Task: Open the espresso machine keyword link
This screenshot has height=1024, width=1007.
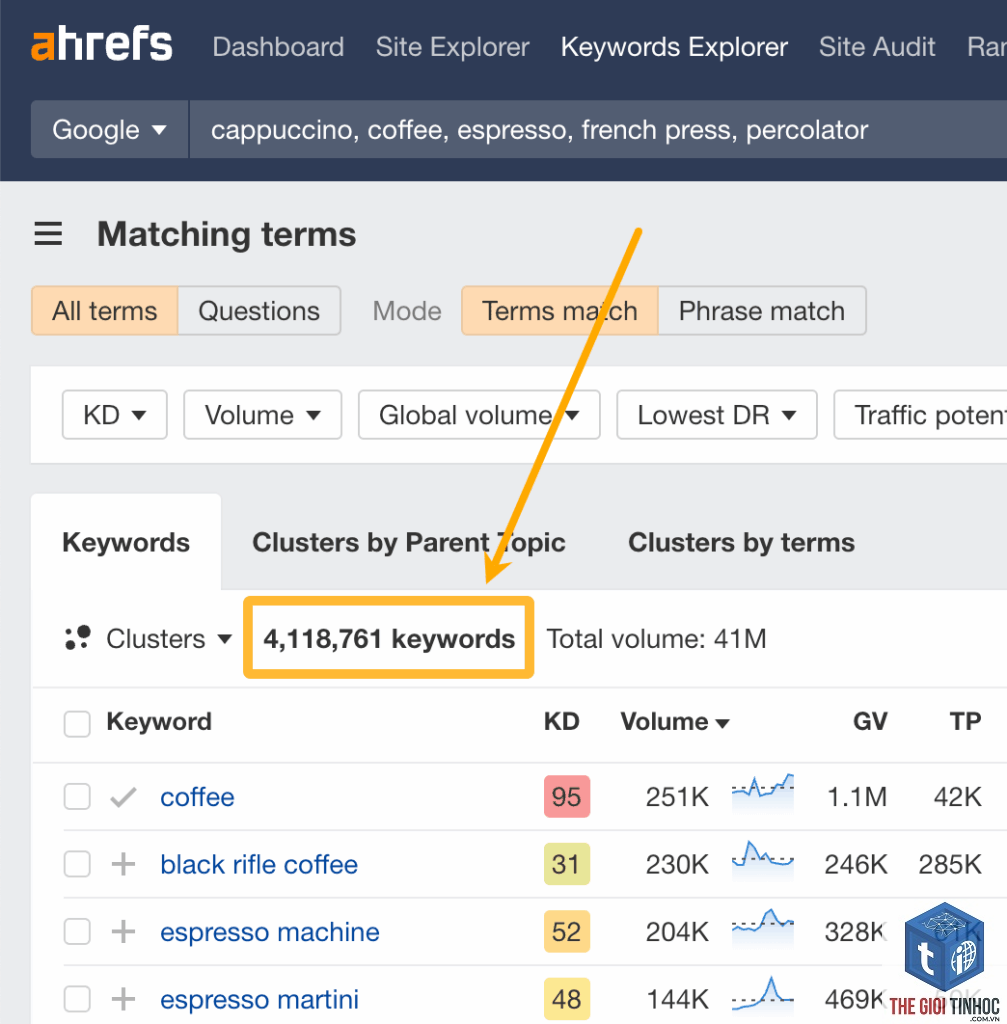Action: (x=270, y=931)
